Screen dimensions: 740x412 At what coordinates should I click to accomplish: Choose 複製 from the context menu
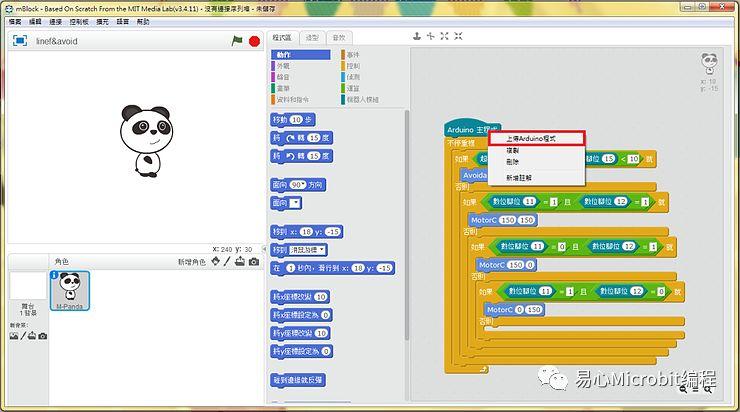pos(537,151)
